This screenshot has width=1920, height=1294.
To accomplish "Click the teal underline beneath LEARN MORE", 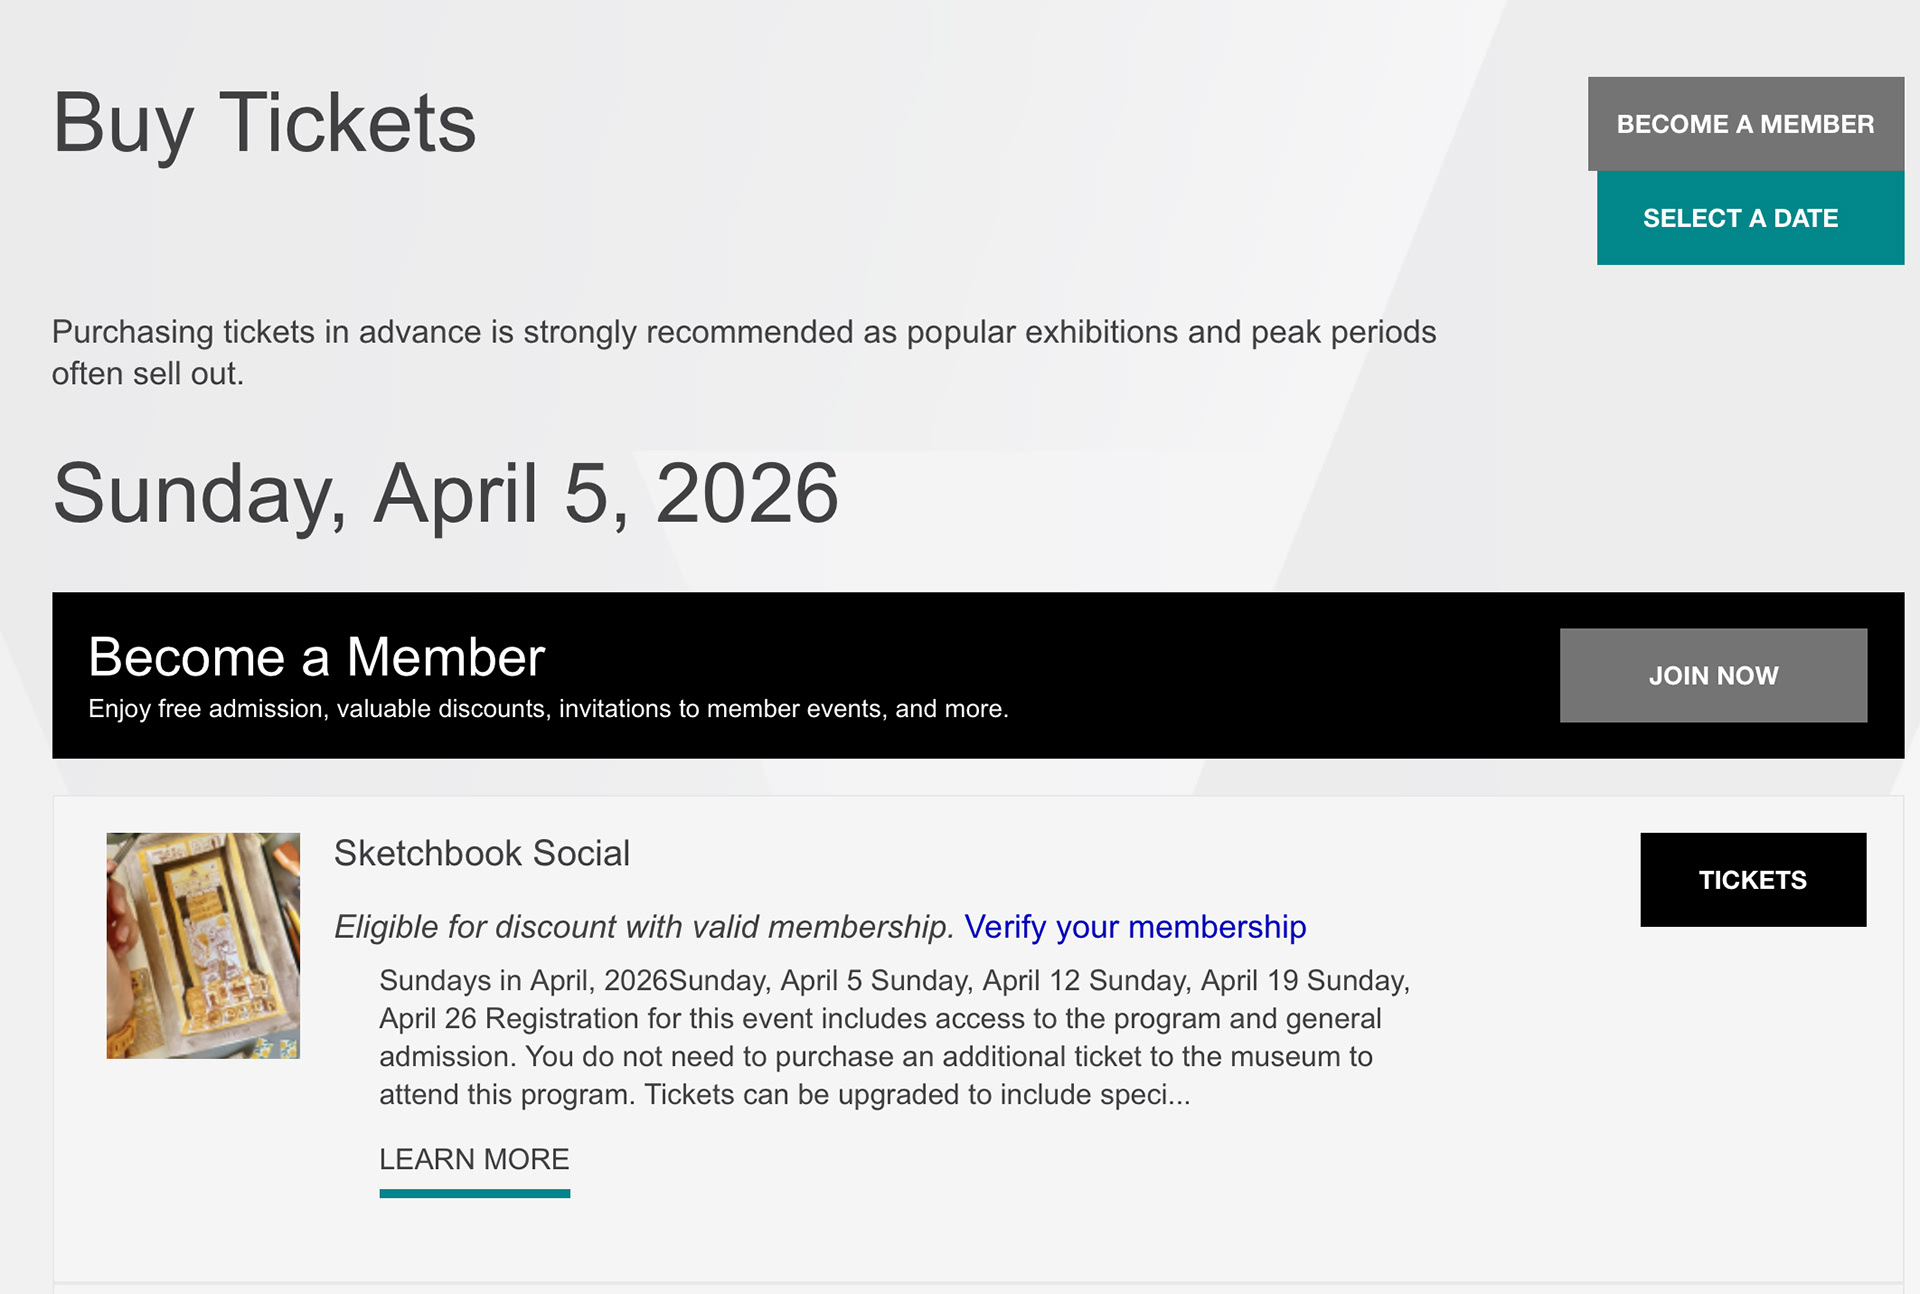I will tap(474, 1193).
